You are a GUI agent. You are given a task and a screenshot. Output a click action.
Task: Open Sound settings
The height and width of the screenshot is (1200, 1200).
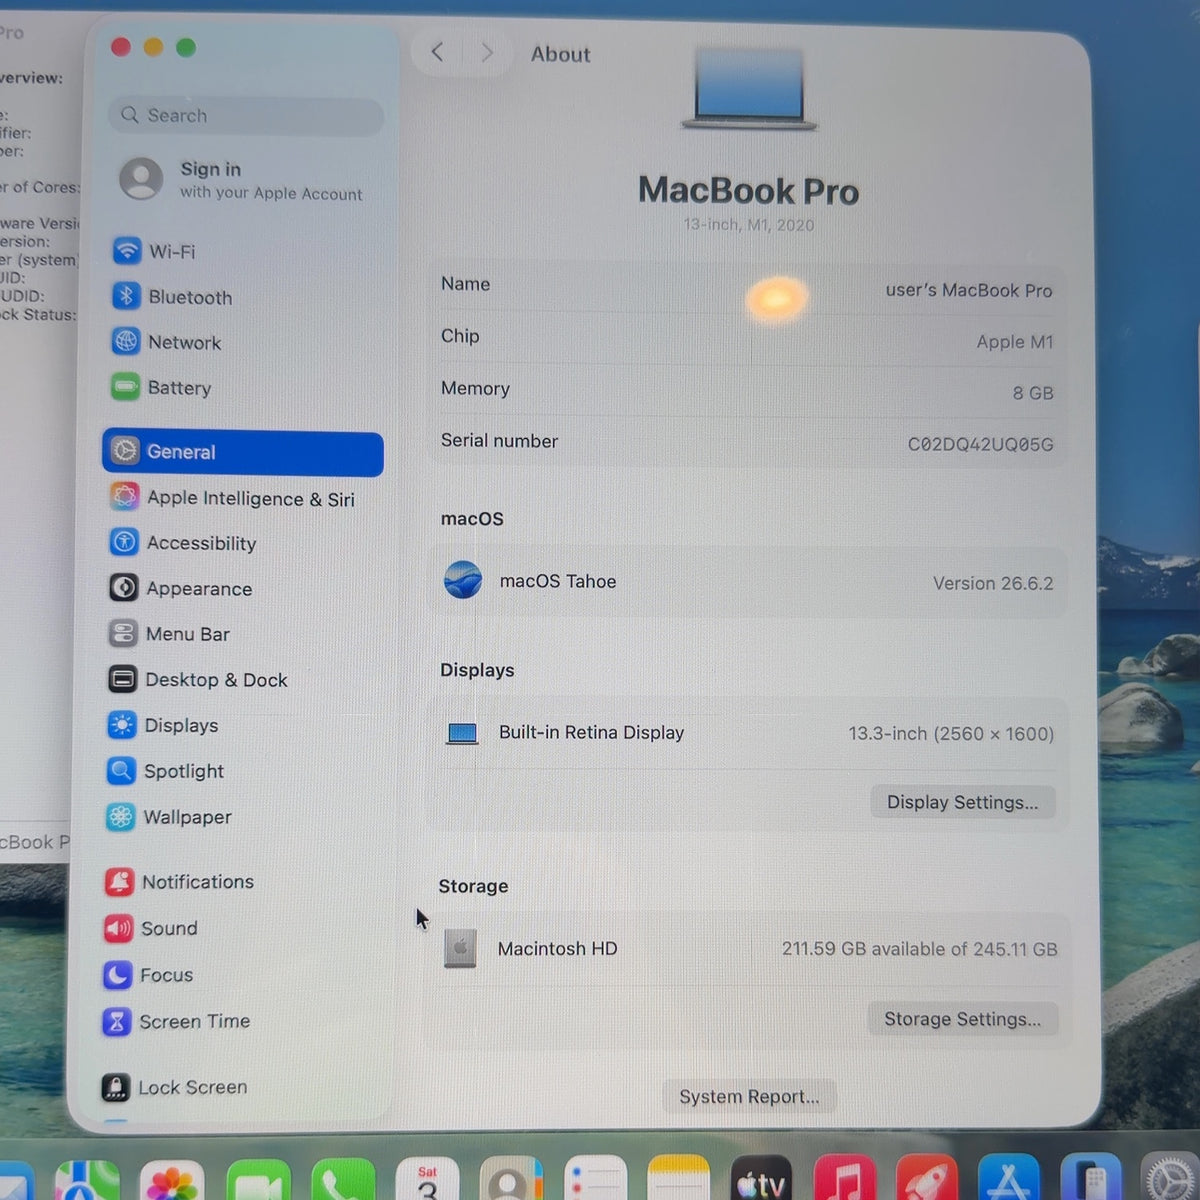coord(151,928)
